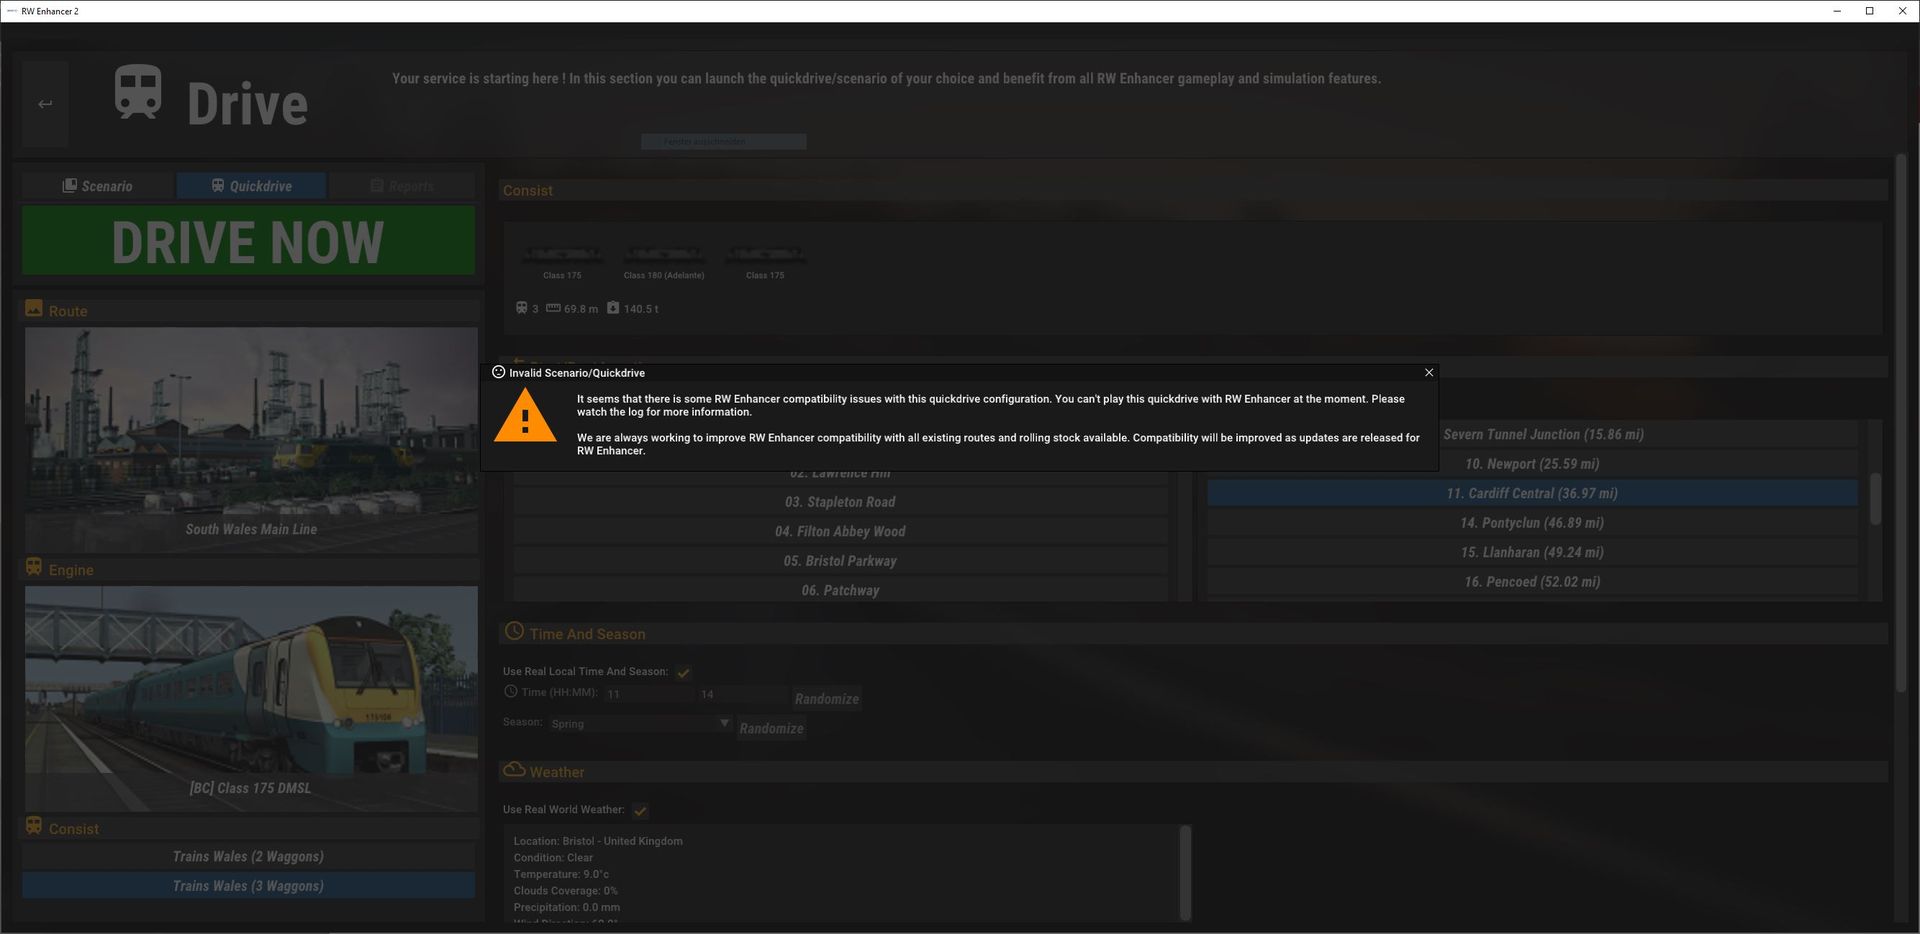Click the orange warning triangle icon
Image resolution: width=1920 pixels, height=934 pixels.
[x=525, y=415]
